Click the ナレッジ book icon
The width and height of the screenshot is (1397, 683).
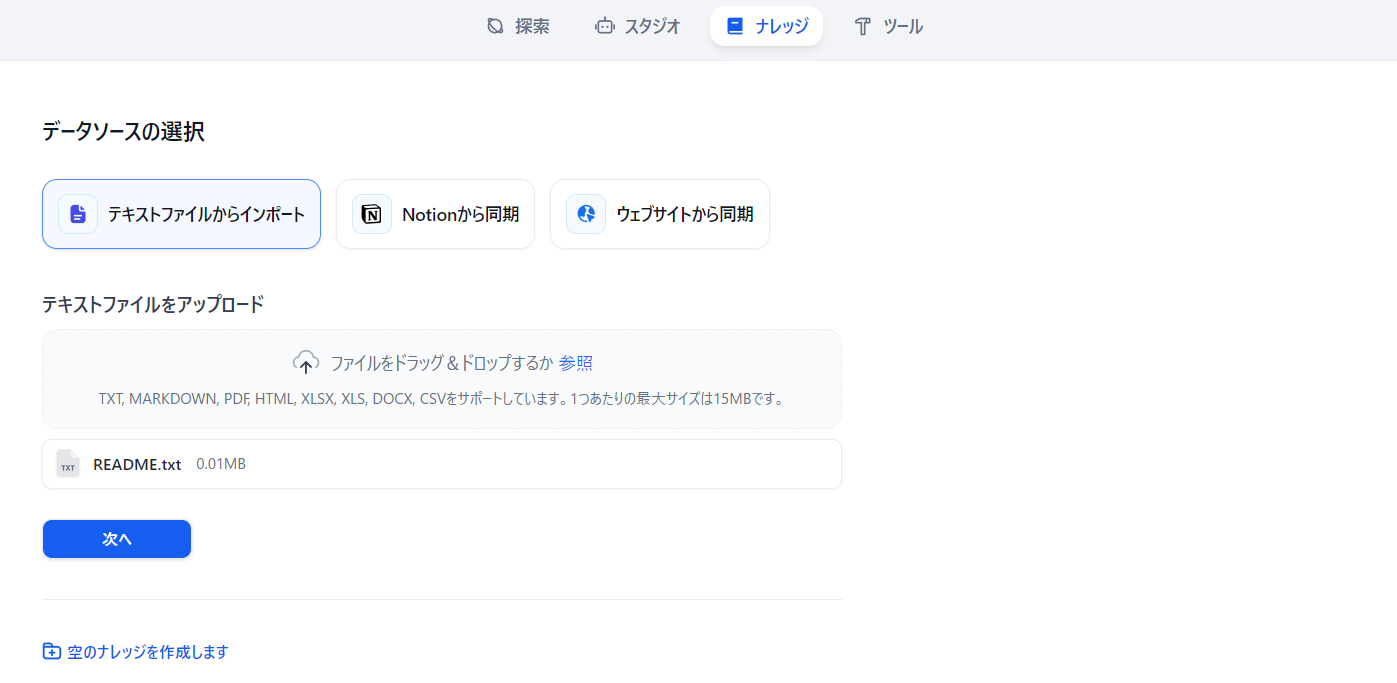tap(735, 26)
